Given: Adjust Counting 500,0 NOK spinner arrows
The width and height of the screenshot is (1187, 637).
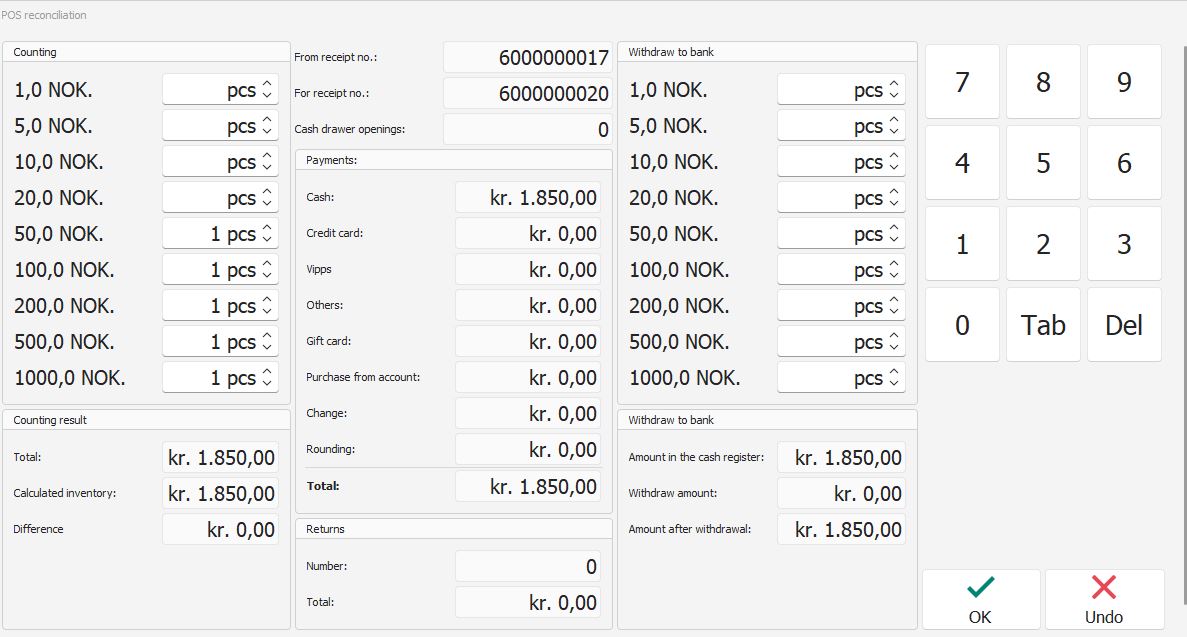Looking at the screenshot, I should point(267,342).
